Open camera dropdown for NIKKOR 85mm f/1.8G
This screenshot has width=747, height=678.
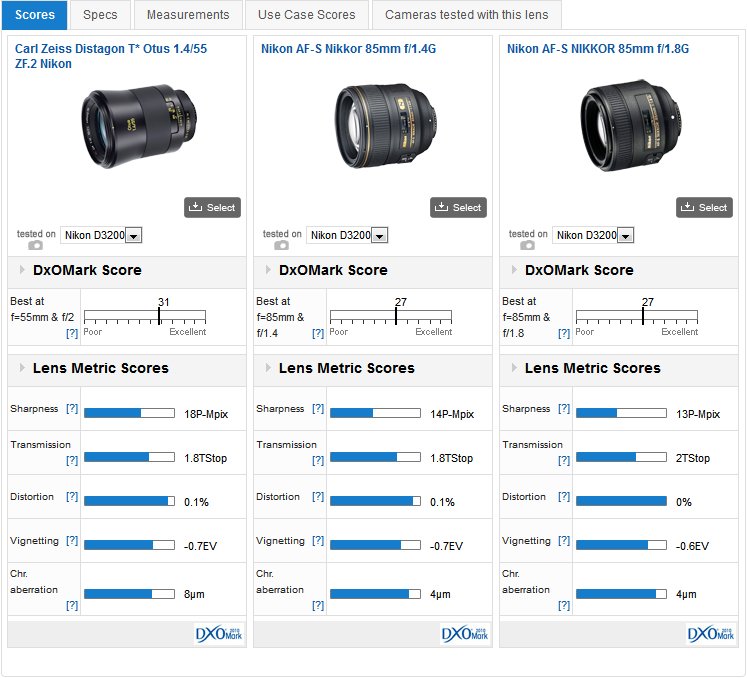593,235
